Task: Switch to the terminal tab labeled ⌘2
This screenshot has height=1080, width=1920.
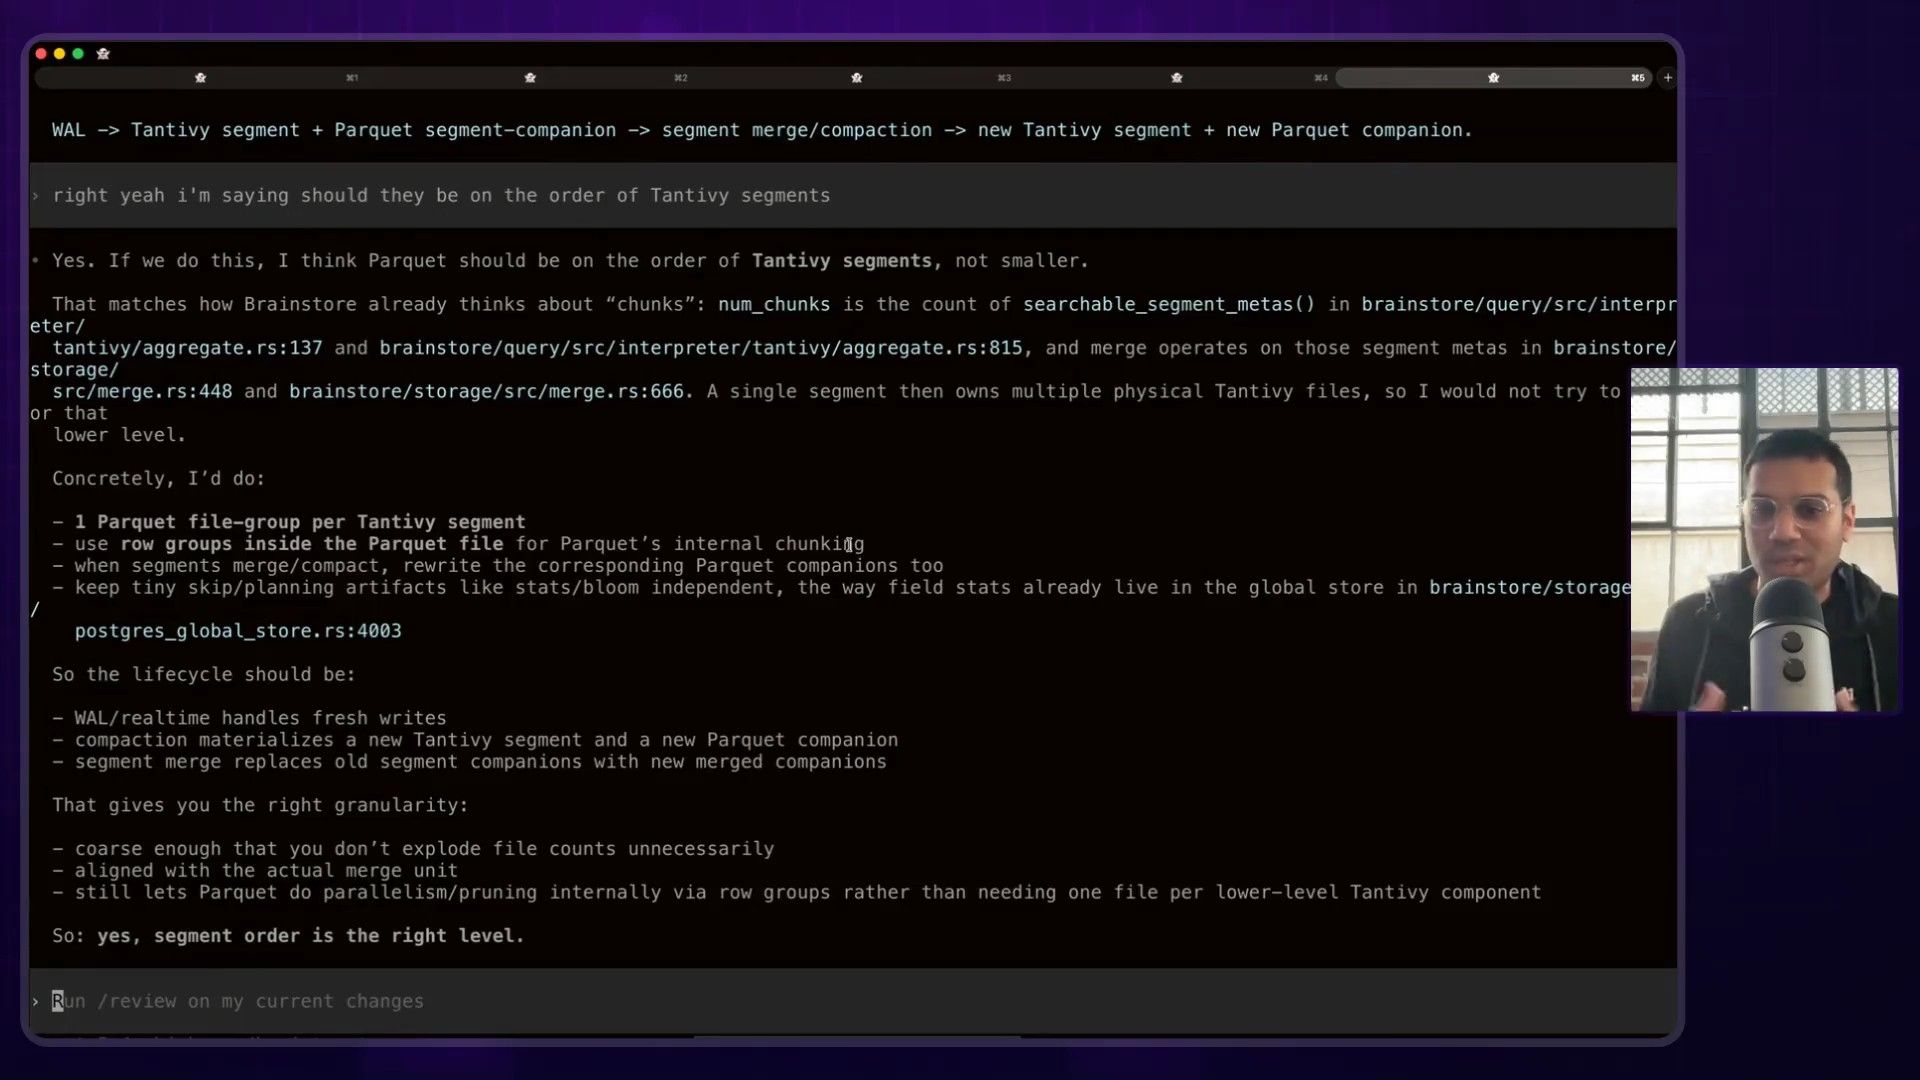Action: click(x=530, y=77)
